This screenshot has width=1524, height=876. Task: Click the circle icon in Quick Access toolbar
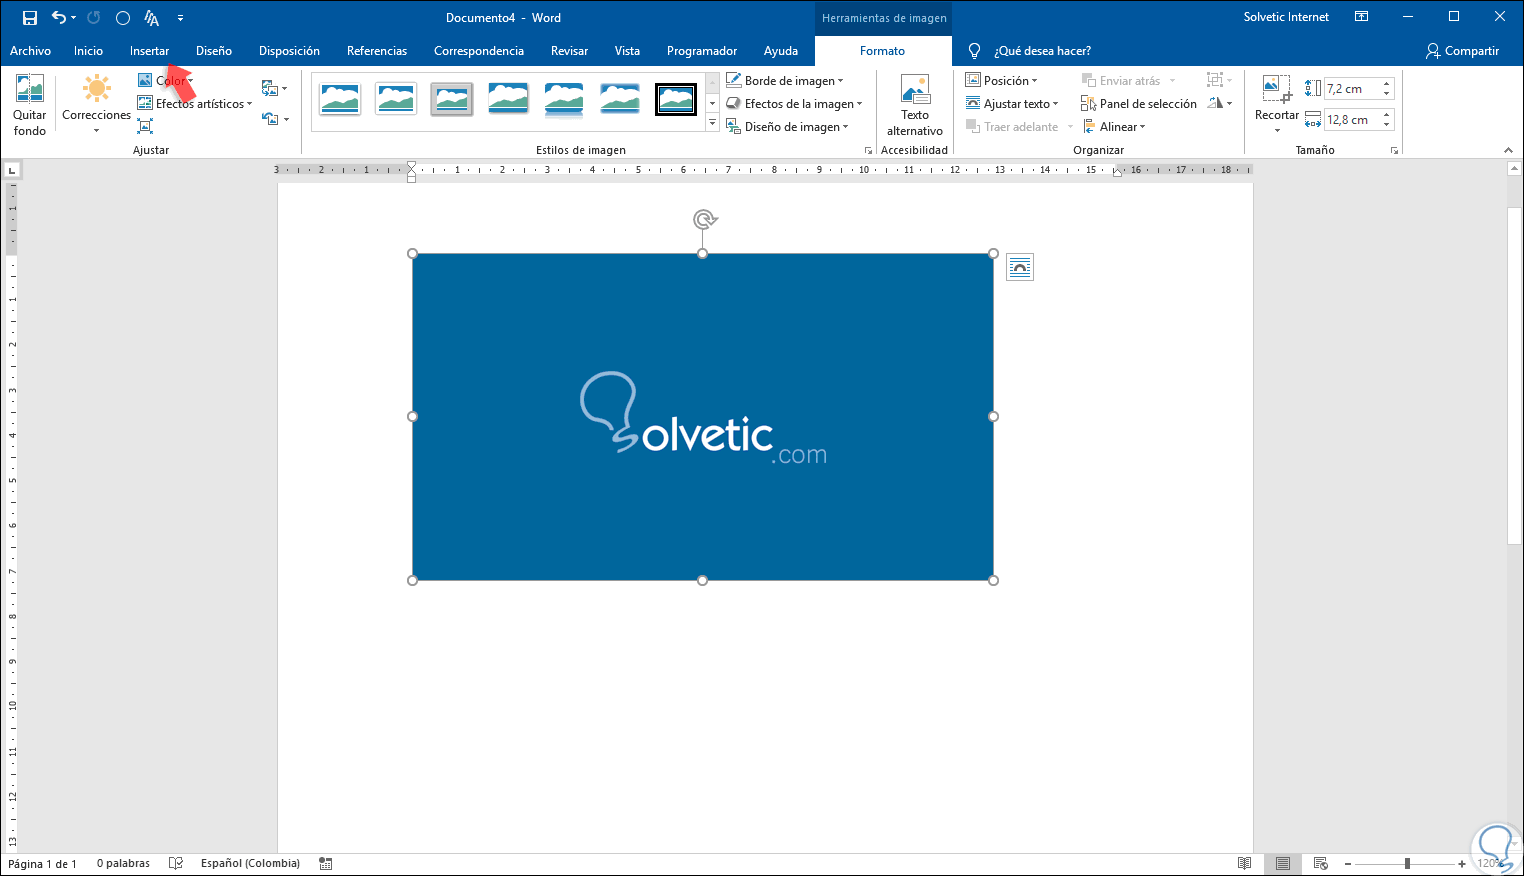tap(123, 18)
